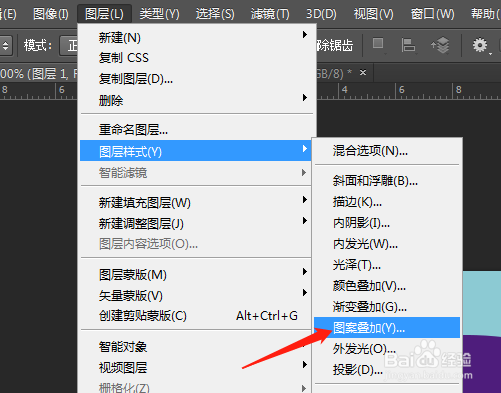Choose 内阴影(I)... layer style
The image size is (501, 393).
click(x=387, y=223)
